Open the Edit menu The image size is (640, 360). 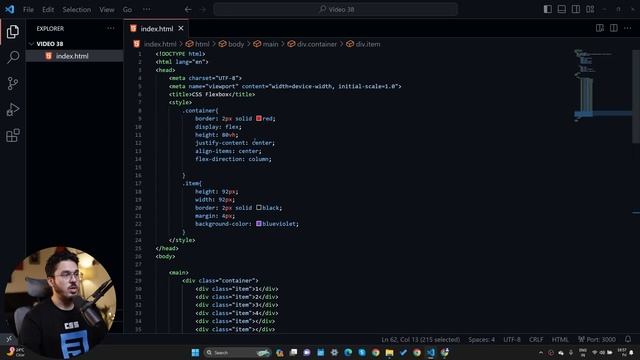[x=48, y=9]
